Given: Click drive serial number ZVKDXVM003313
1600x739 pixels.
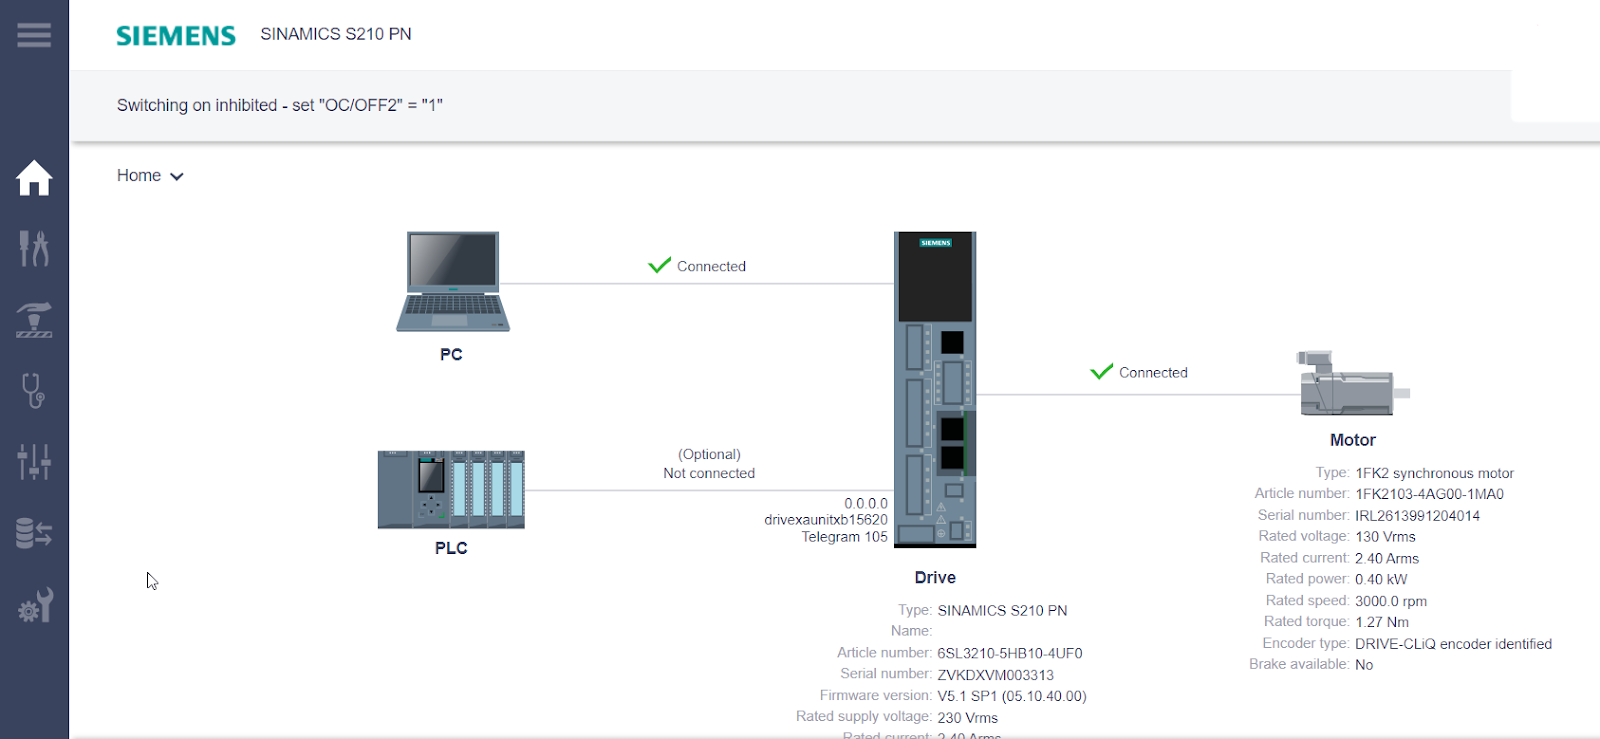Looking at the screenshot, I should pyautogui.click(x=996, y=675).
